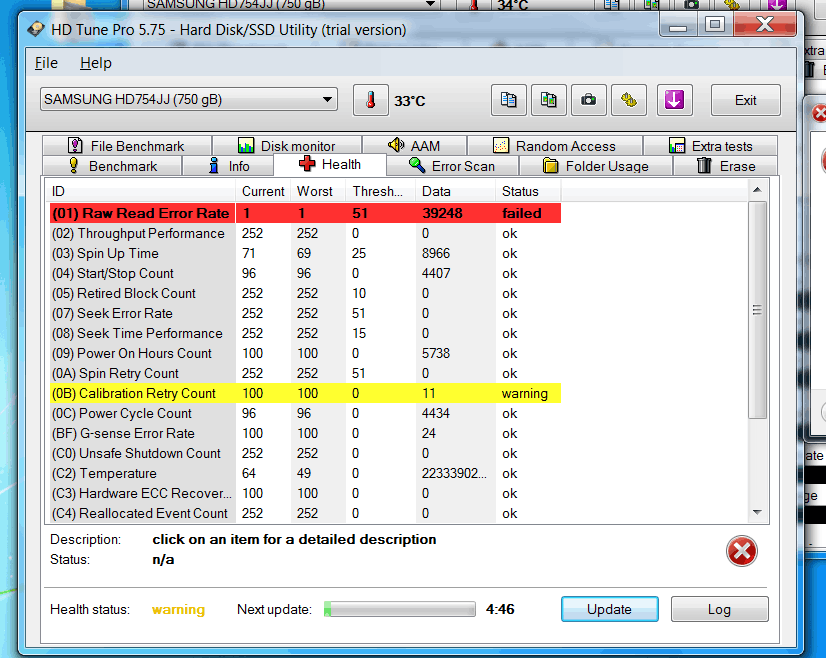826x658 pixels.
Task: Select the (BF) G-sense Error Rate row
Action: tap(305, 434)
